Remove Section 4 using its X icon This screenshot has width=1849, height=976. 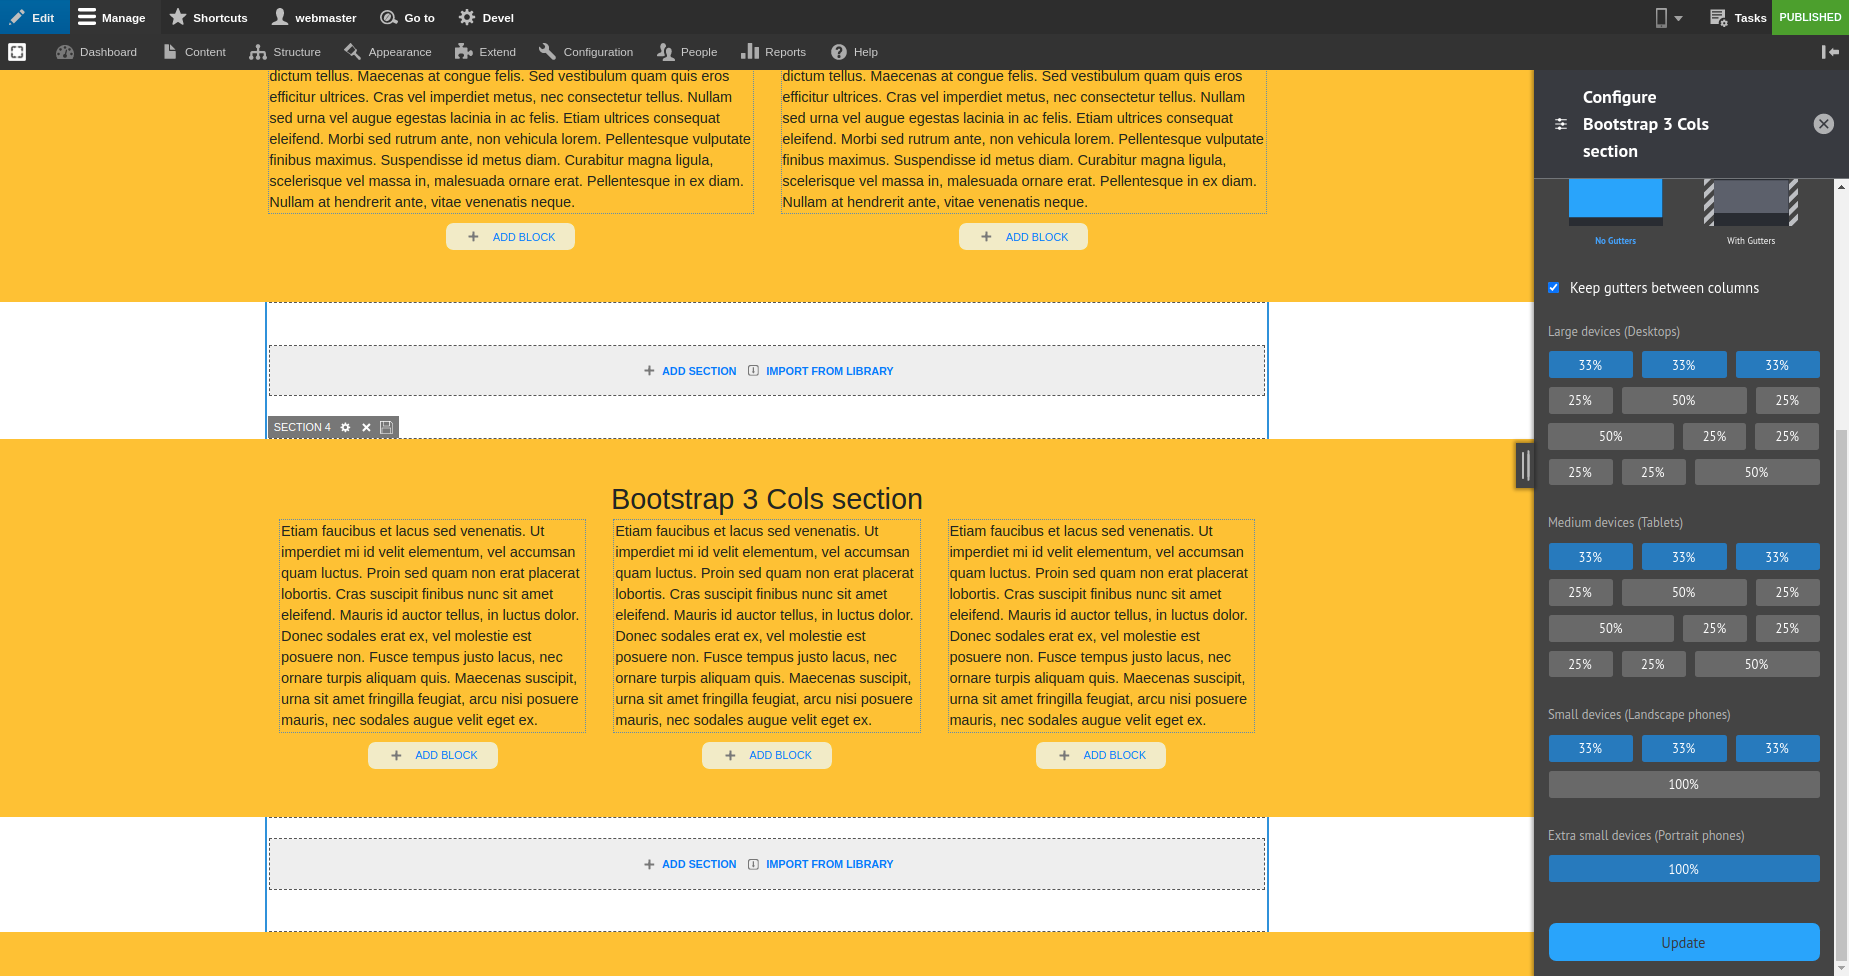point(365,427)
